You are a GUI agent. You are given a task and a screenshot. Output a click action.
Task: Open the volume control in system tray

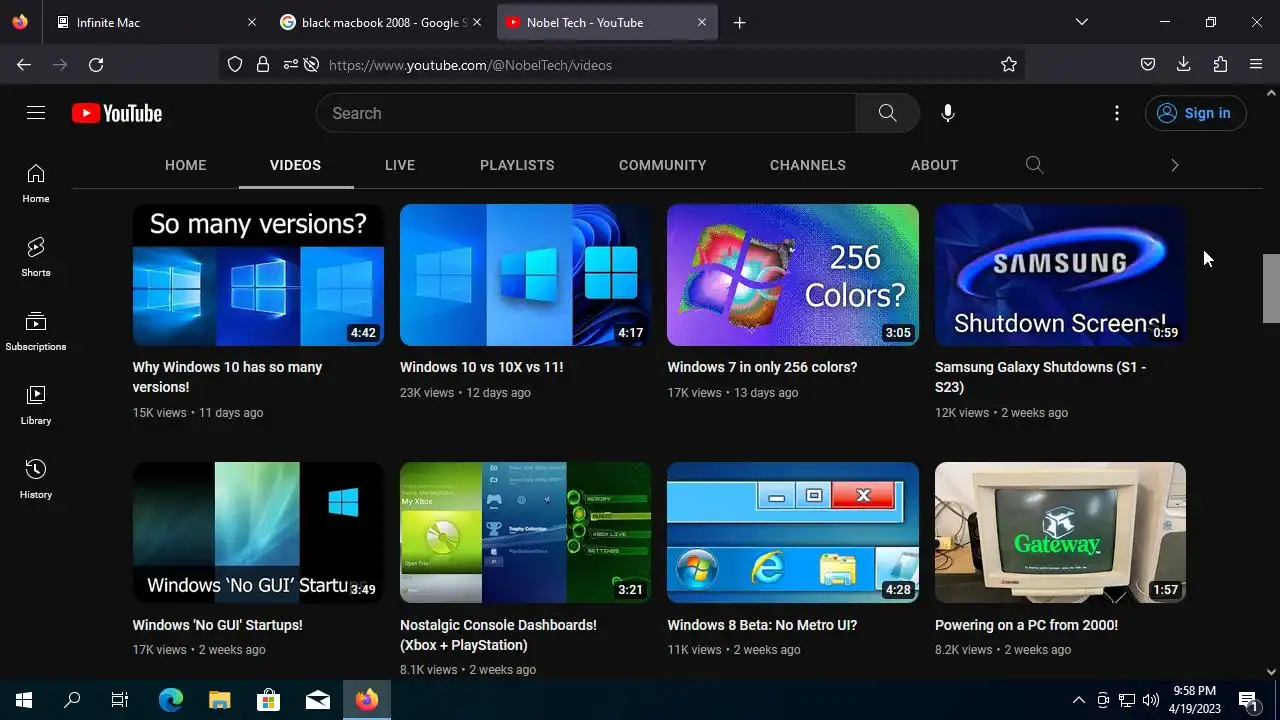click(1151, 700)
